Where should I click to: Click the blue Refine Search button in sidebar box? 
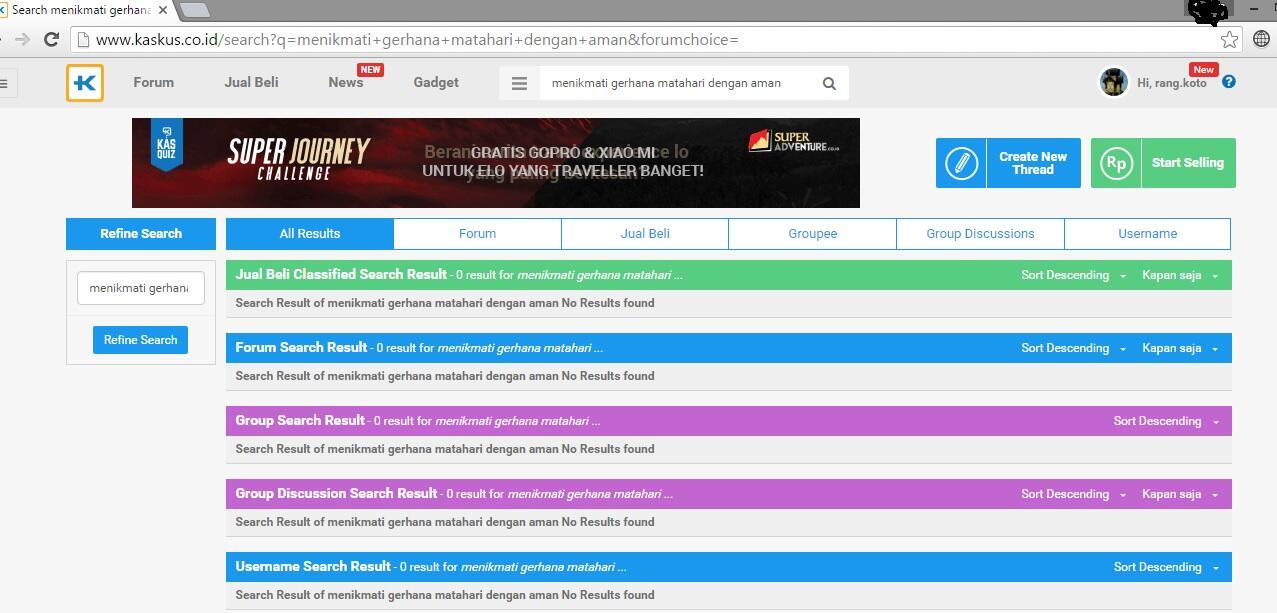pos(140,340)
